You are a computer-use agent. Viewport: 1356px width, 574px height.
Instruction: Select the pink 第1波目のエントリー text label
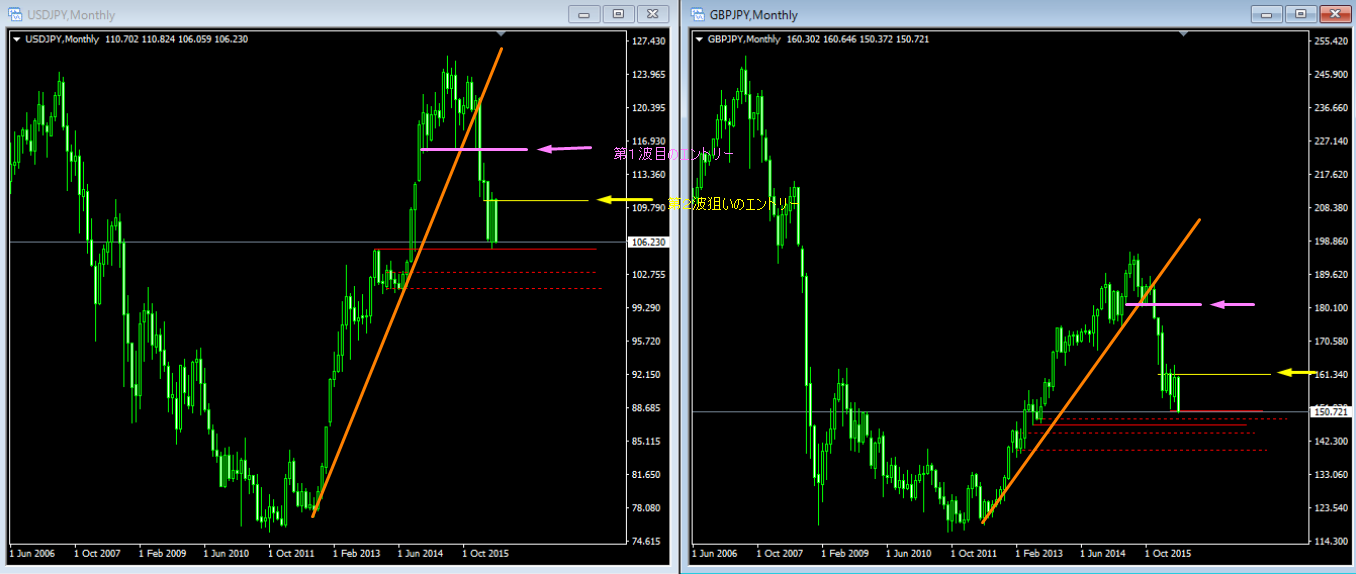tap(672, 154)
